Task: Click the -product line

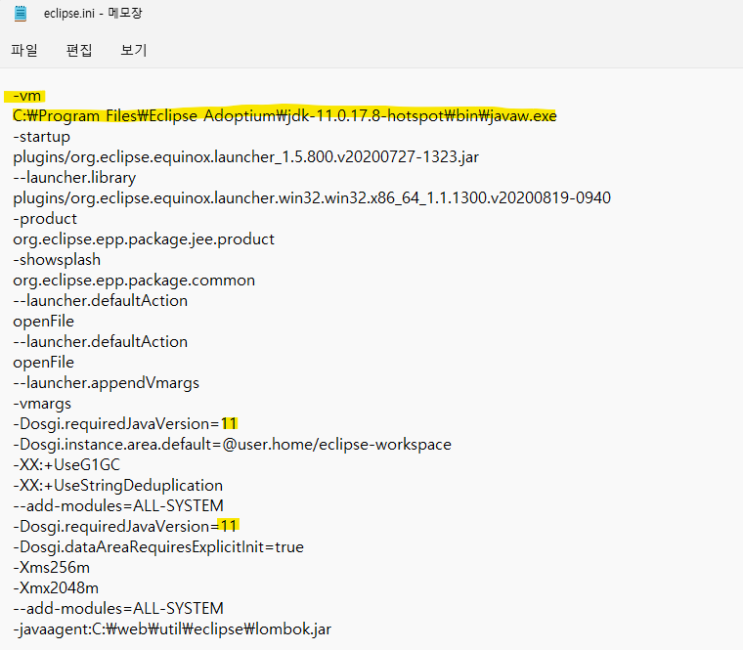Action: coord(45,219)
